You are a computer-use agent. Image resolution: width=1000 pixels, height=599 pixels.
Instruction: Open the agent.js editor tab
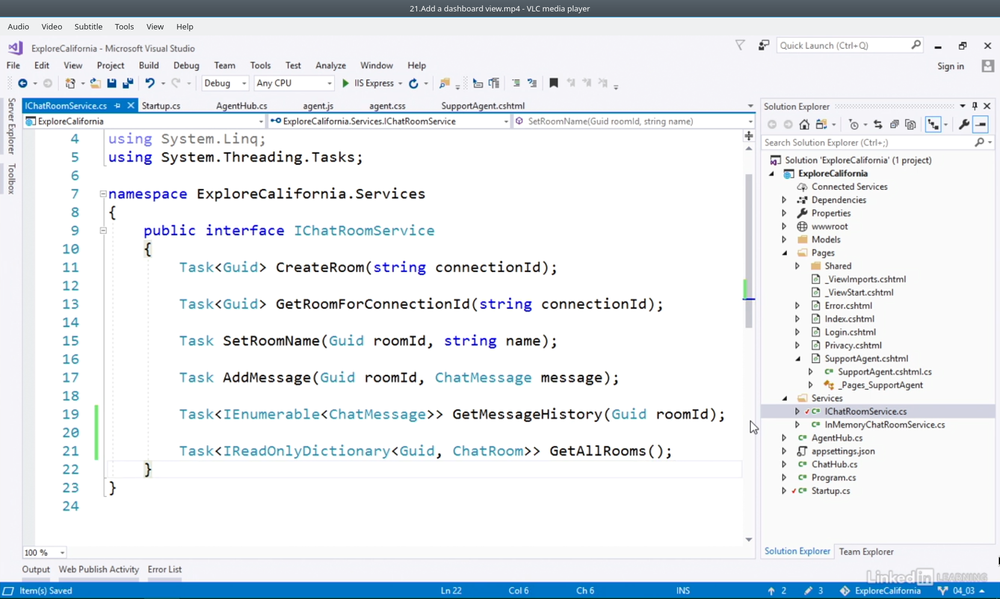tap(318, 106)
